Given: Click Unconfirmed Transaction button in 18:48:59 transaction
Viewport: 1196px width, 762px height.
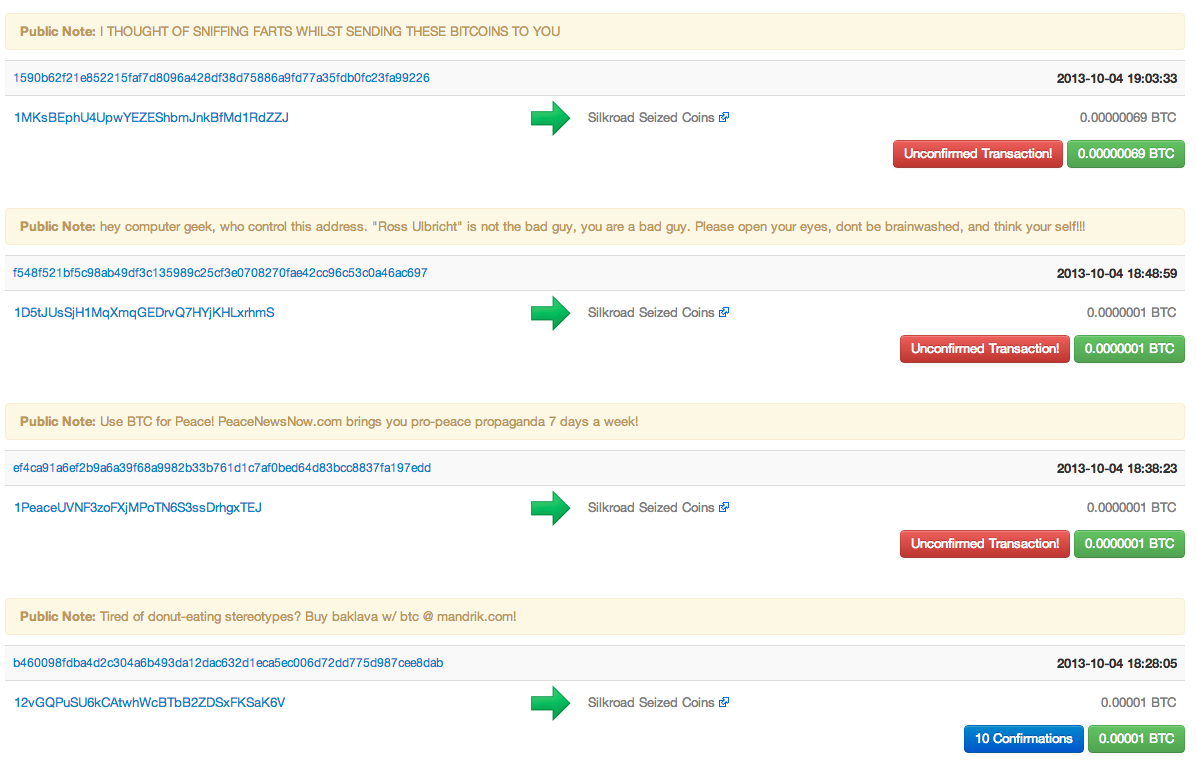Looking at the screenshot, I should pyautogui.click(x=985, y=349).
